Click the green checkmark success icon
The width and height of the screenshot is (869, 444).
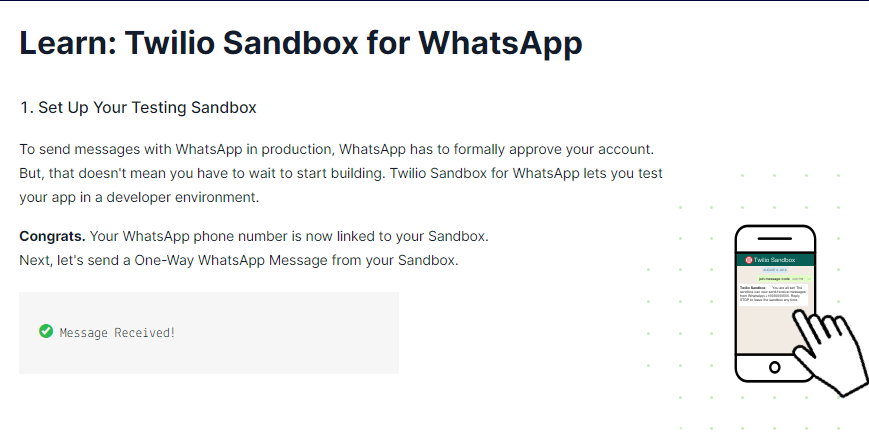46,331
